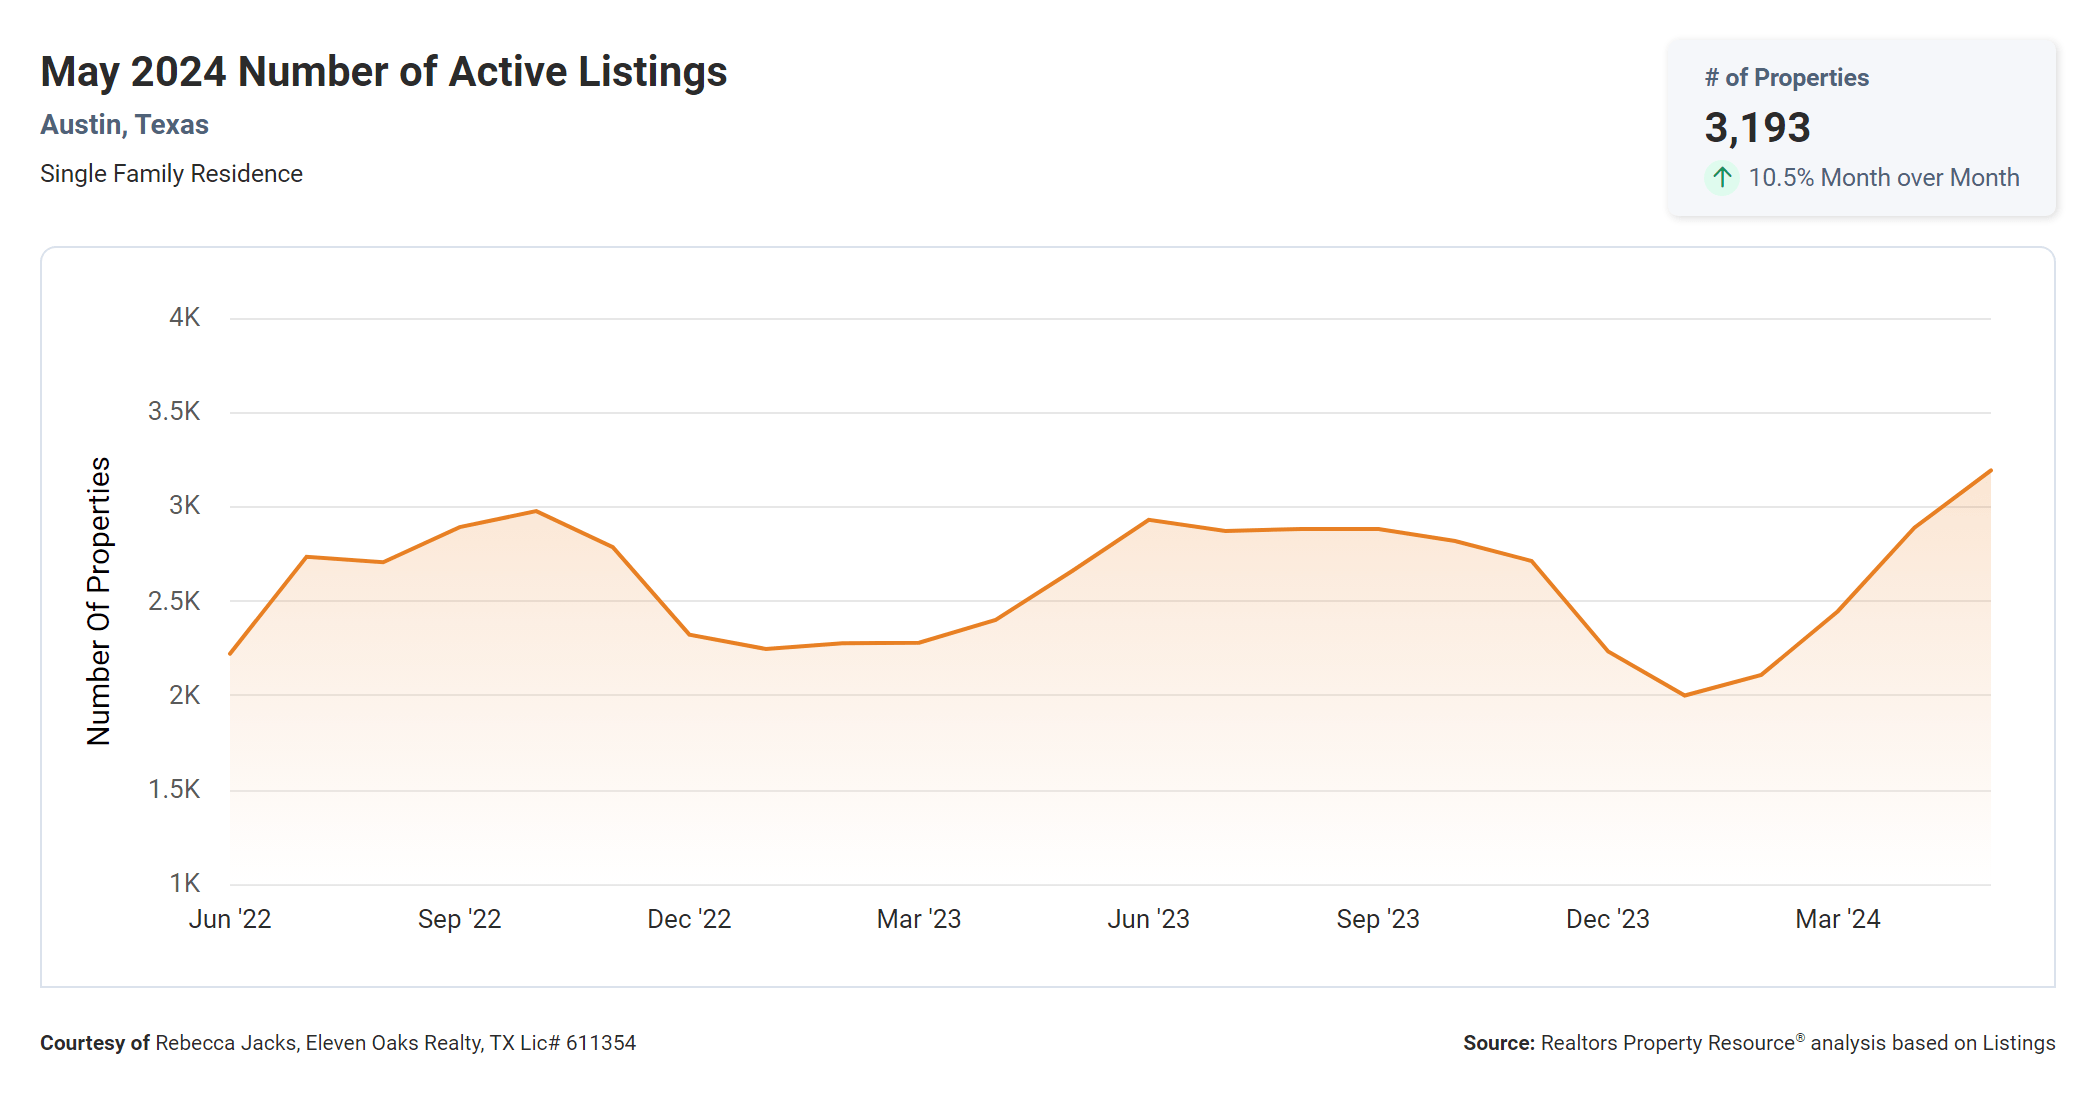
Task: Click the line's final May 2024 peak point
Action: [1990, 470]
